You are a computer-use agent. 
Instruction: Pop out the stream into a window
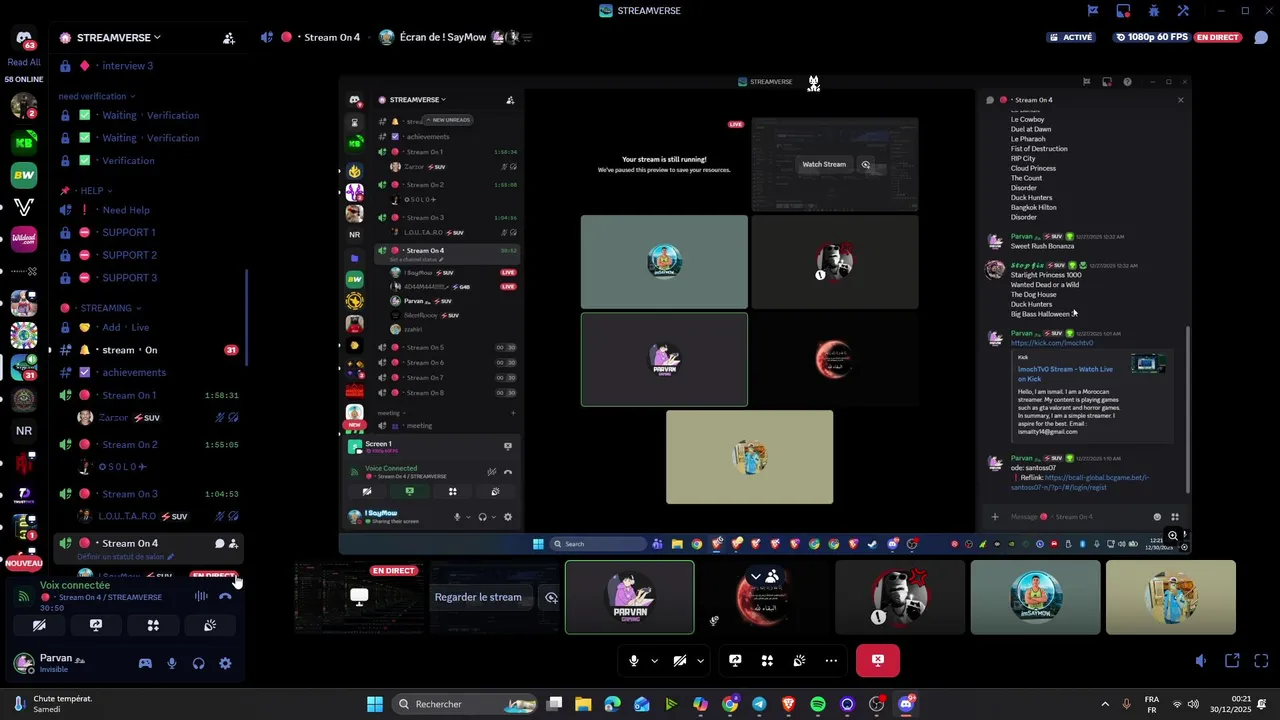[x=1232, y=661]
